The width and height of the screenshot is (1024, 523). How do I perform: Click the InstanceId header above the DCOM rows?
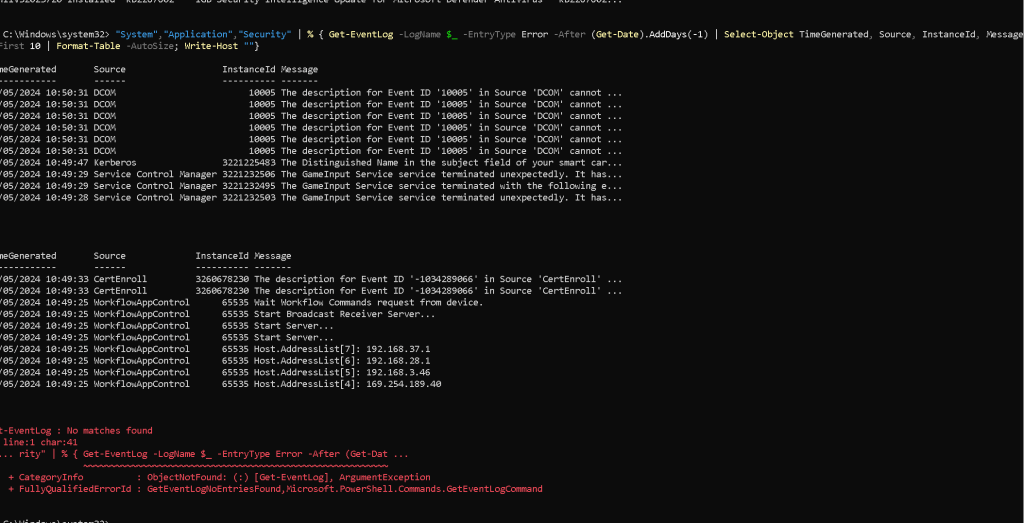coord(248,69)
